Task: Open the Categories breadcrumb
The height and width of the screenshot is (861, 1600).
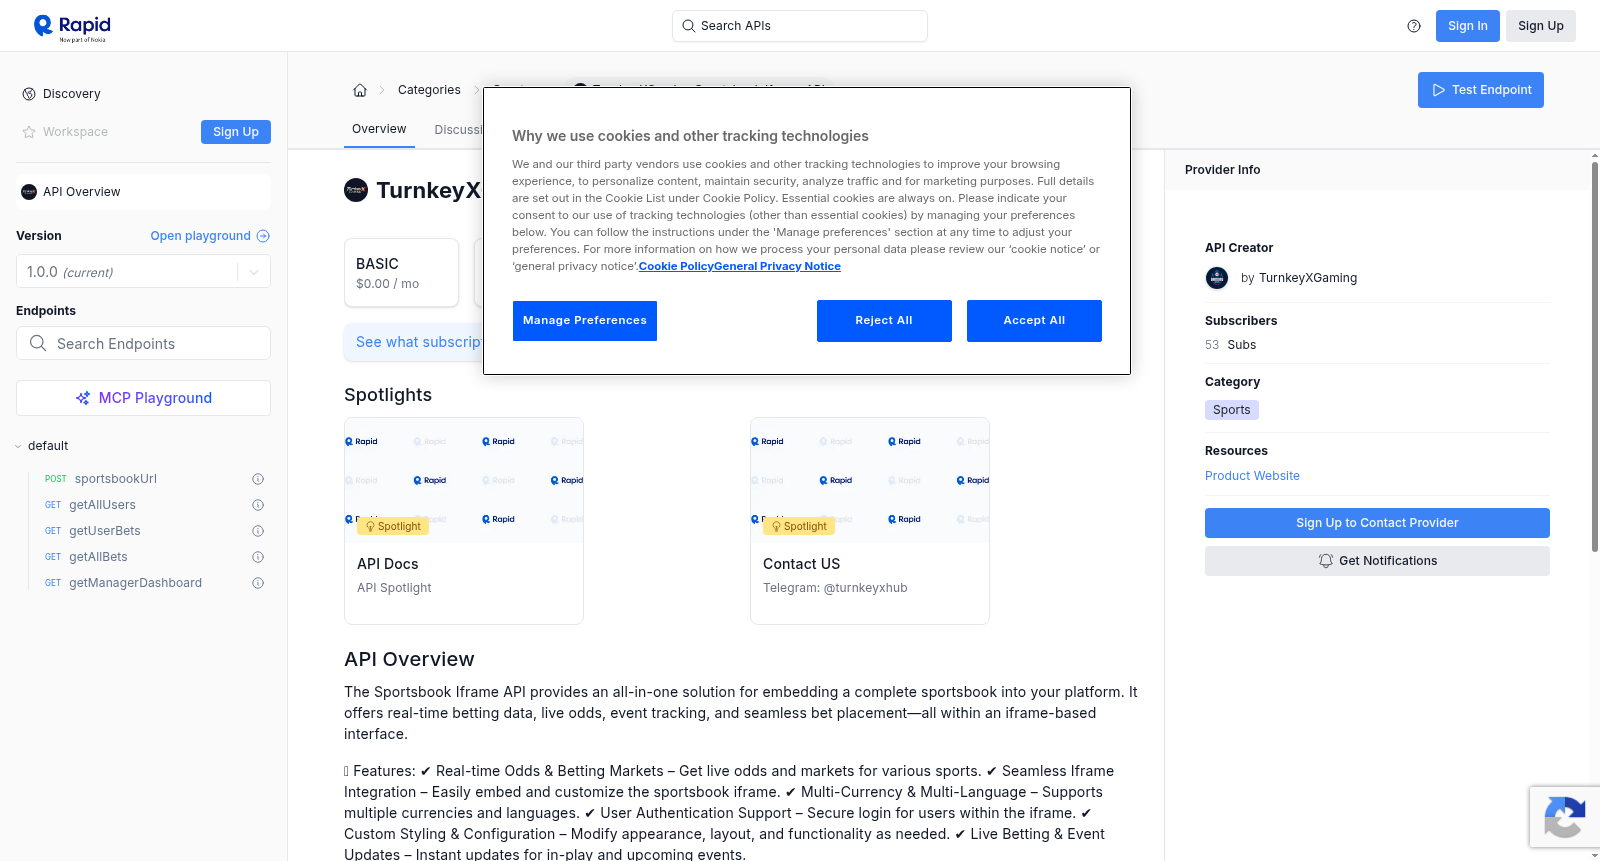Action: coord(429,90)
